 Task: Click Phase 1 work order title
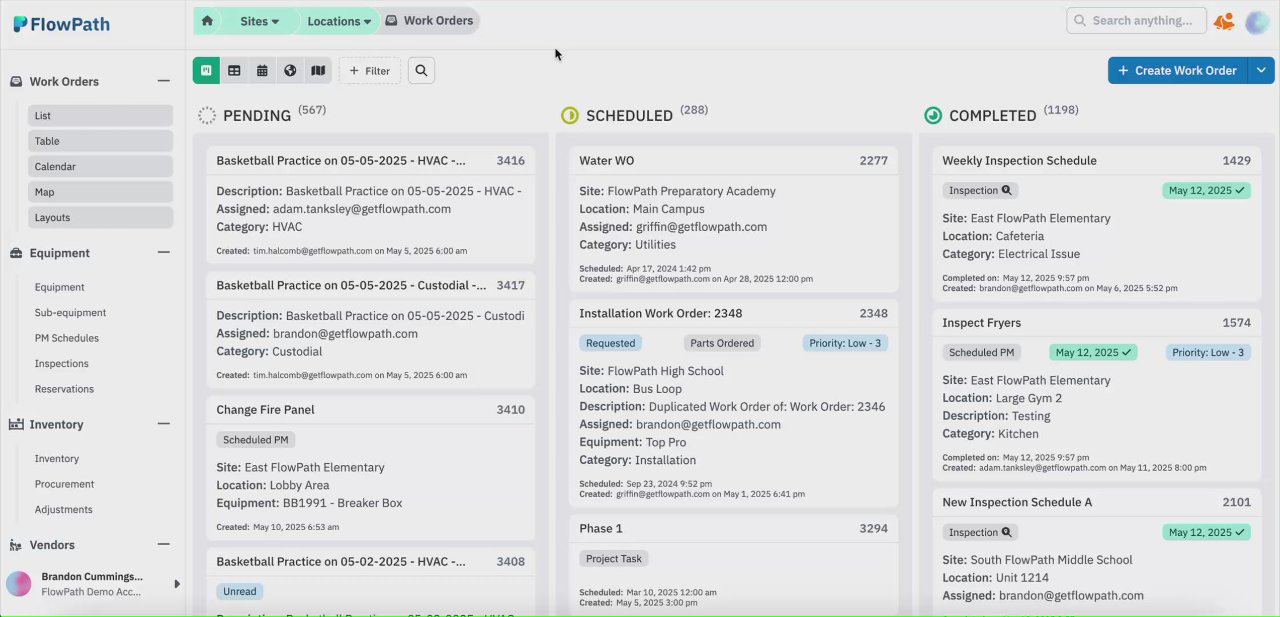pos(601,529)
